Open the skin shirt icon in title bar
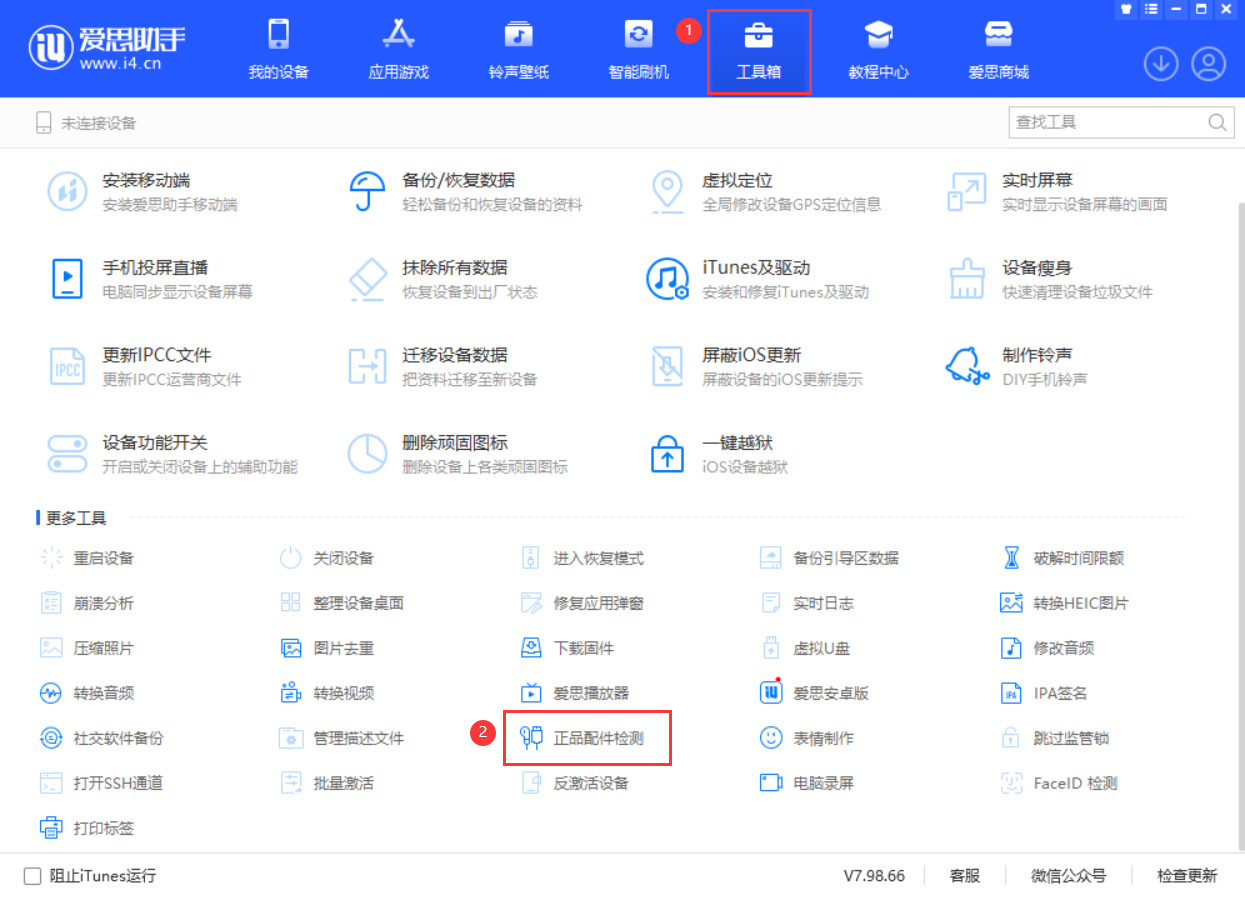 1126,9
